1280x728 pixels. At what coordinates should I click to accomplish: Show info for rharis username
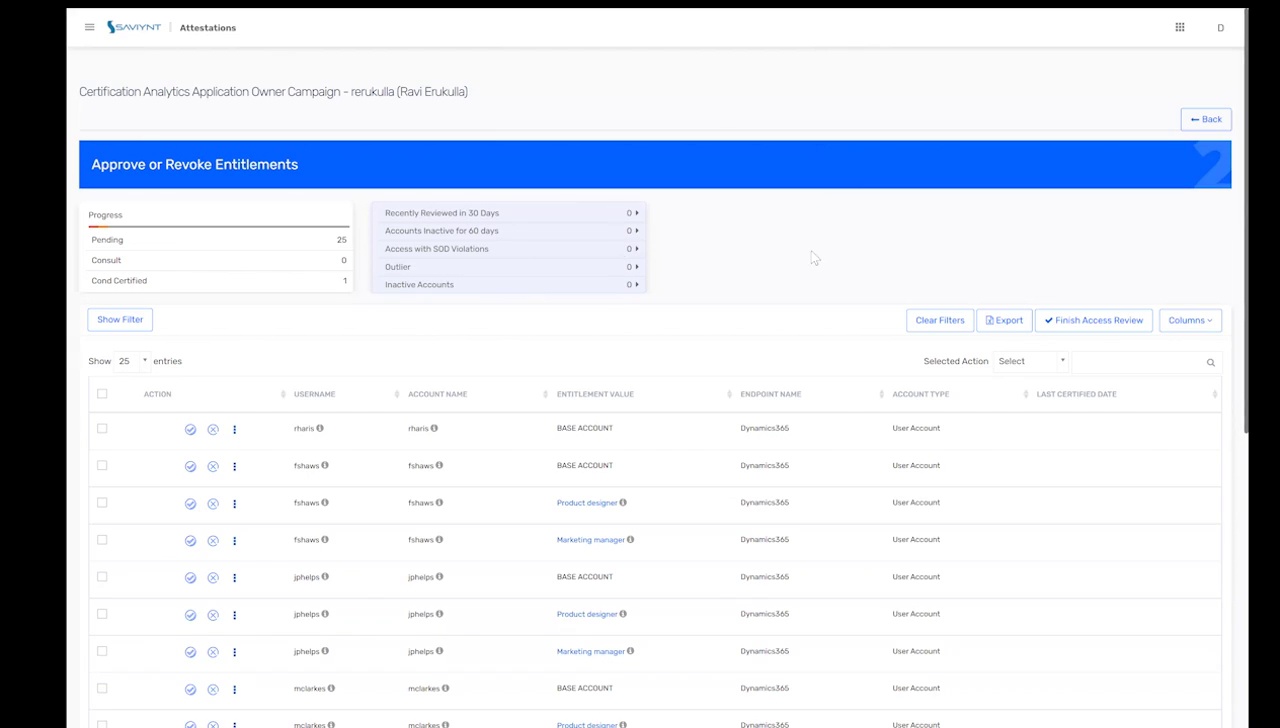pyautogui.click(x=320, y=428)
